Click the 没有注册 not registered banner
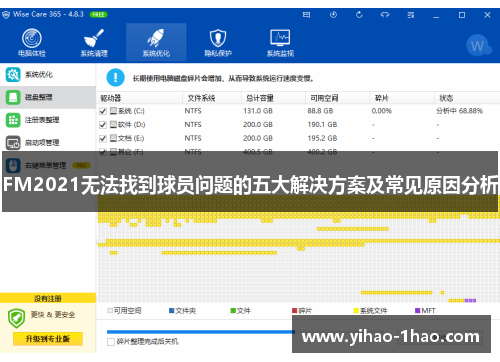 point(48,298)
